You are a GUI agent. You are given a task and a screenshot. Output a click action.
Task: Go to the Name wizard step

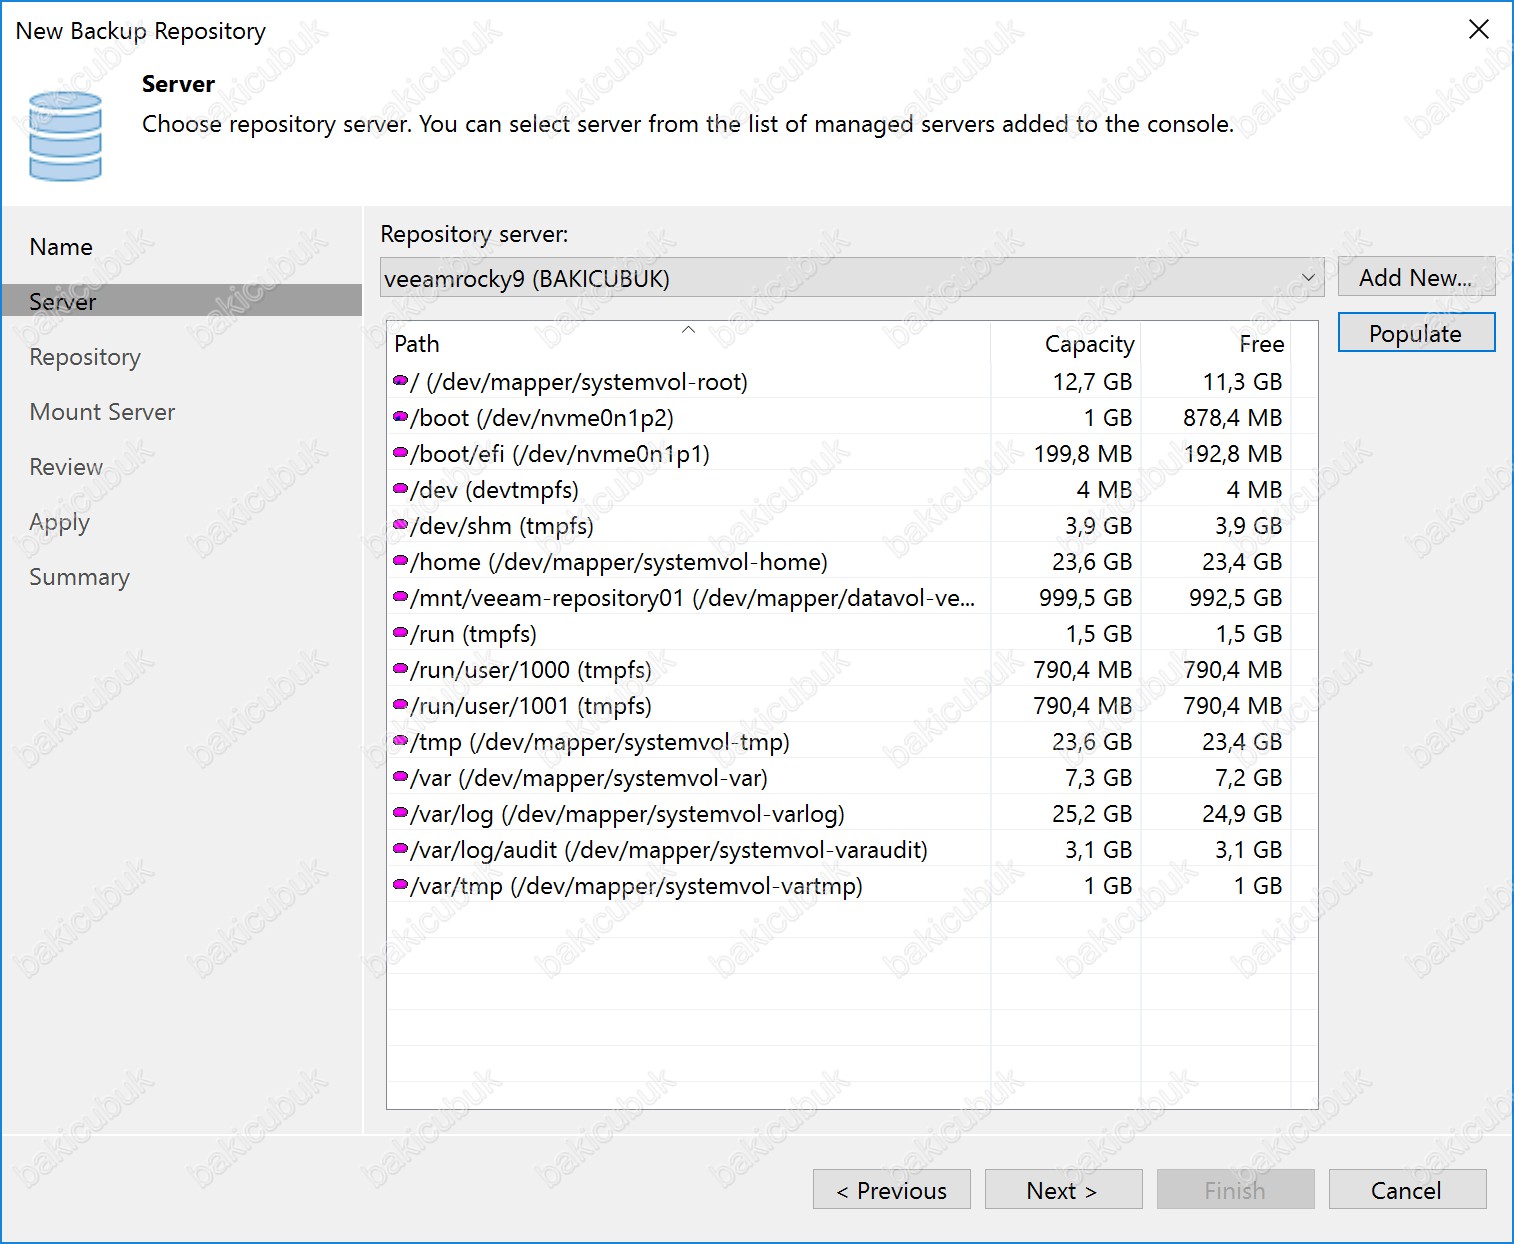(61, 247)
